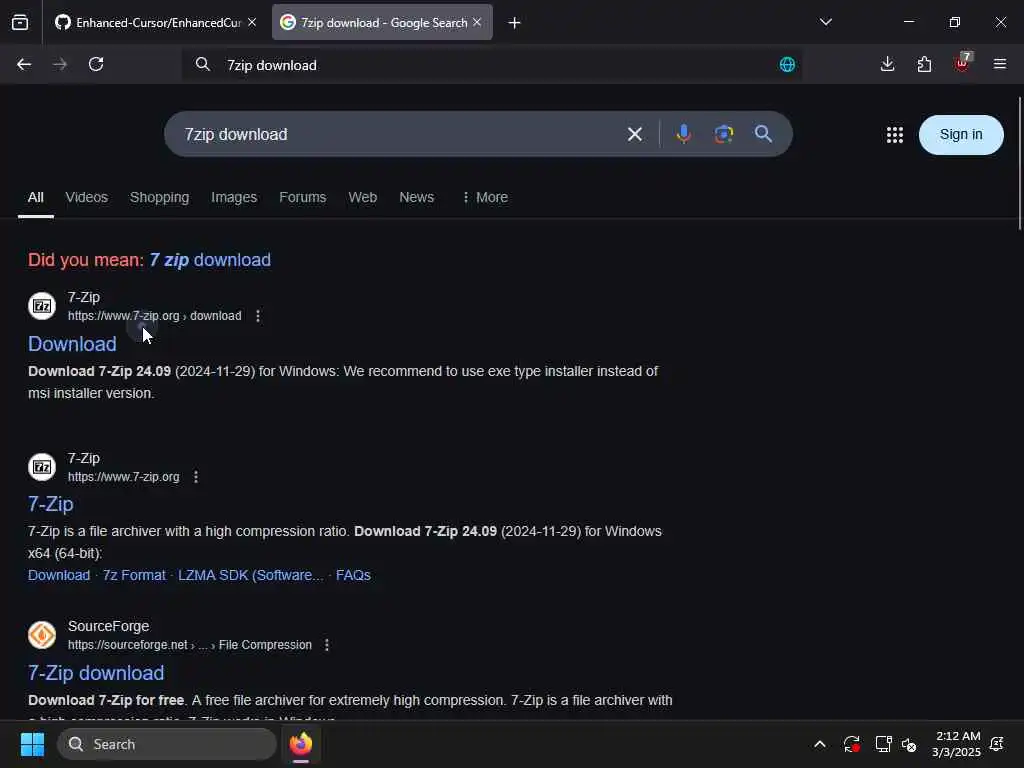
Task: Click the translate globe icon in address bar
Action: click(x=788, y=64)
